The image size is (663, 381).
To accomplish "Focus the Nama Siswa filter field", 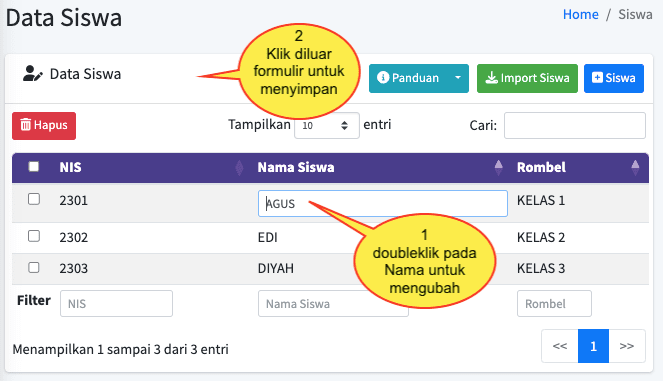I will point(333,303).
